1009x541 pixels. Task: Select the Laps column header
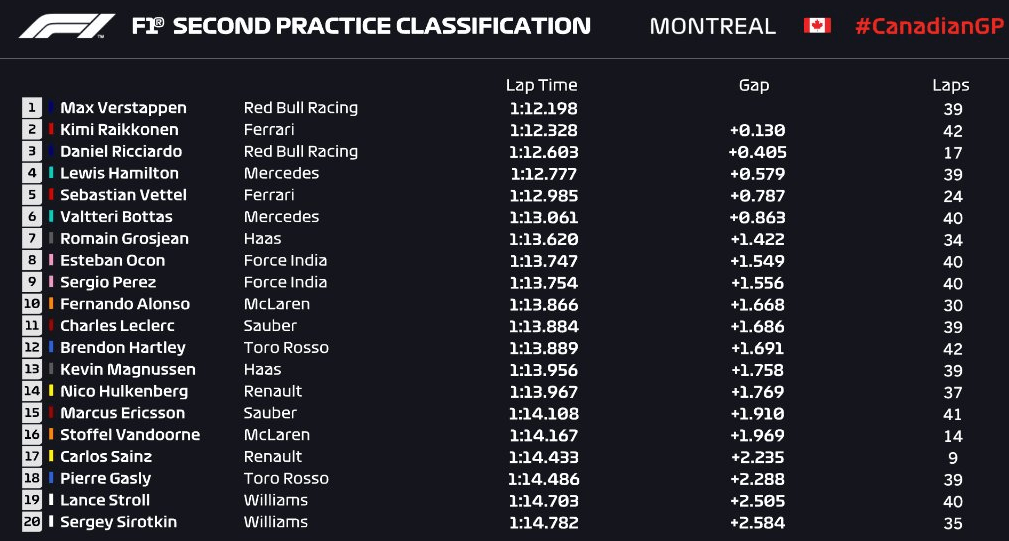coord(950,86)
